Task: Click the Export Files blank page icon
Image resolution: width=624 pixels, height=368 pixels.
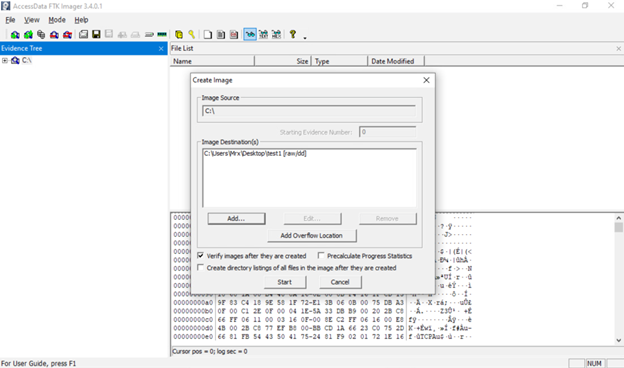Action: tap(208, 35)
